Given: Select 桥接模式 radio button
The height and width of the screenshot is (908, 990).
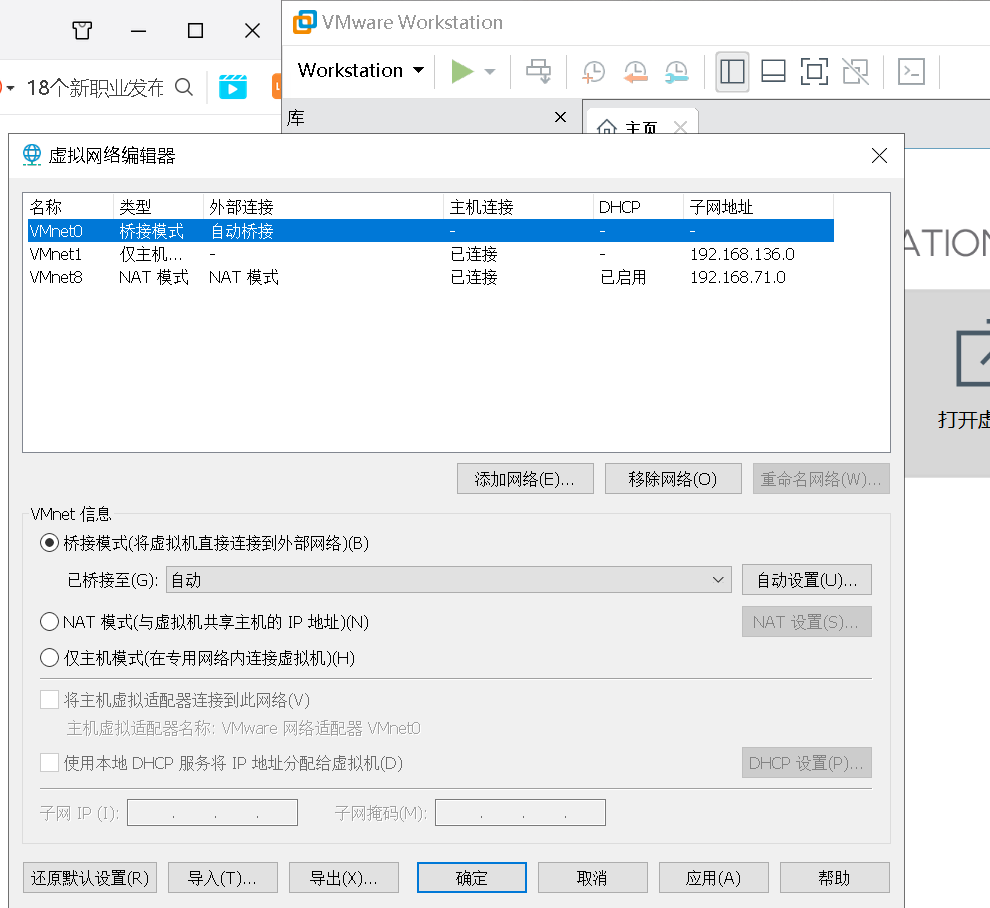Looking at the screenshot, I should [x=49, y=543].
